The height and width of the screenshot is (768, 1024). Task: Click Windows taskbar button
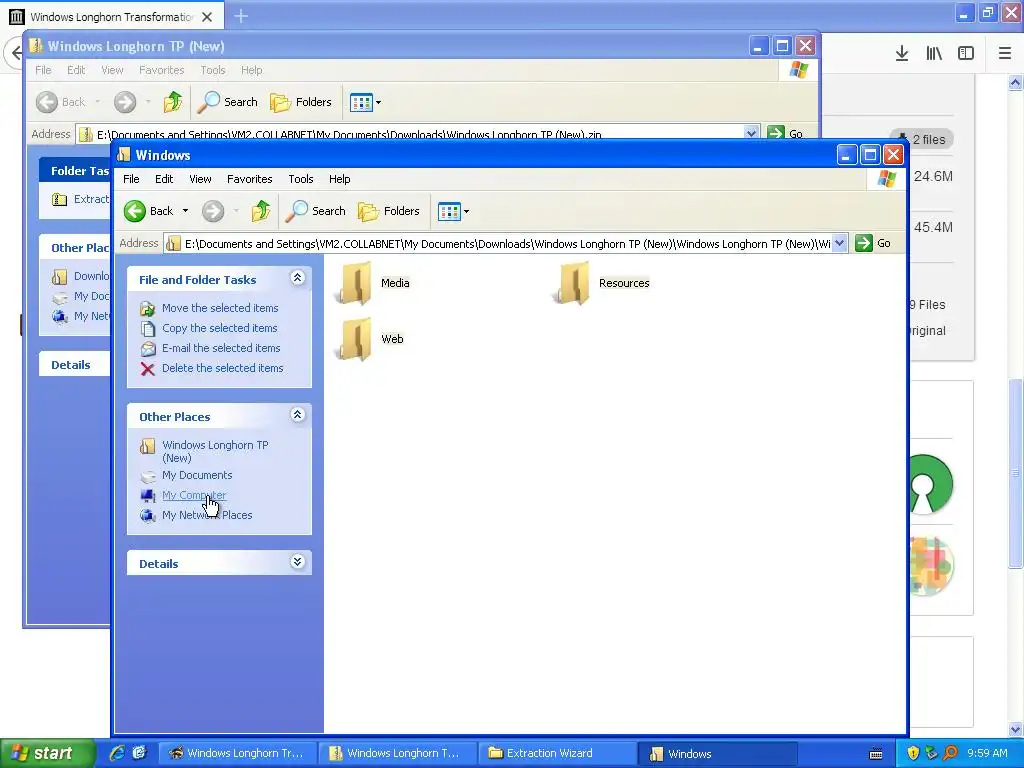coord(717,753)
